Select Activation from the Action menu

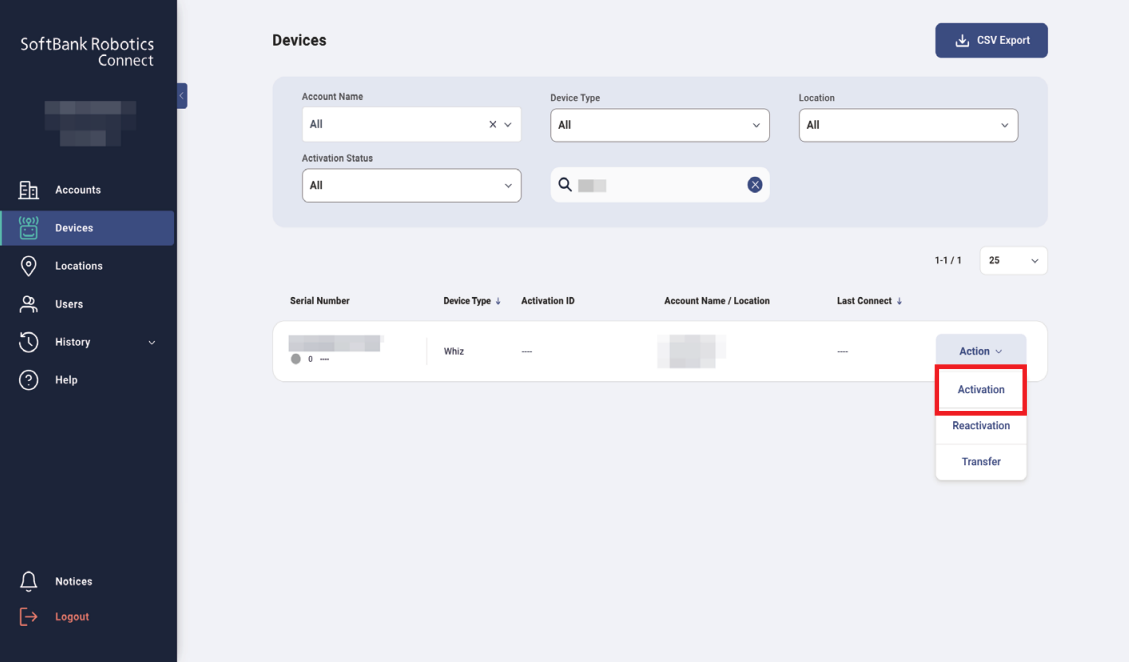(x=981, y=390)
